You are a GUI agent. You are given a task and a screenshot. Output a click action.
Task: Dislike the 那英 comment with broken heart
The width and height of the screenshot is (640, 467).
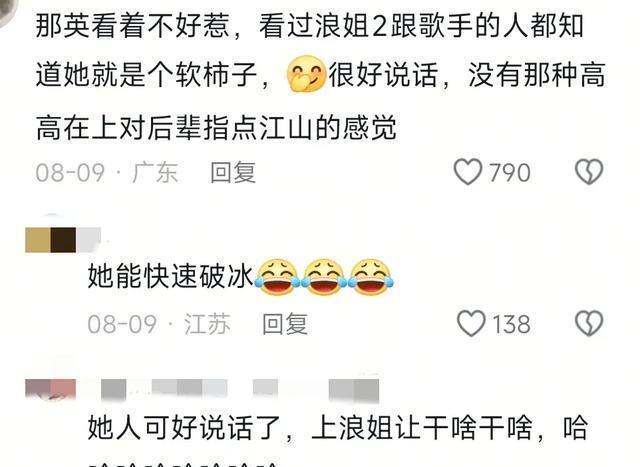coord(589,172)
